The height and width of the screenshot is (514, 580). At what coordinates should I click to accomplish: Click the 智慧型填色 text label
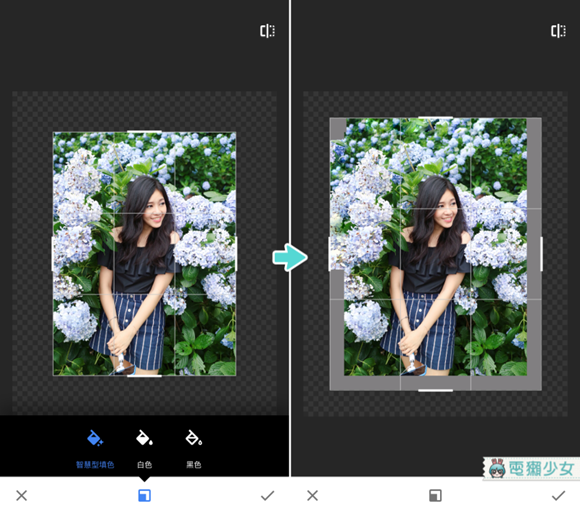point(95,465)
